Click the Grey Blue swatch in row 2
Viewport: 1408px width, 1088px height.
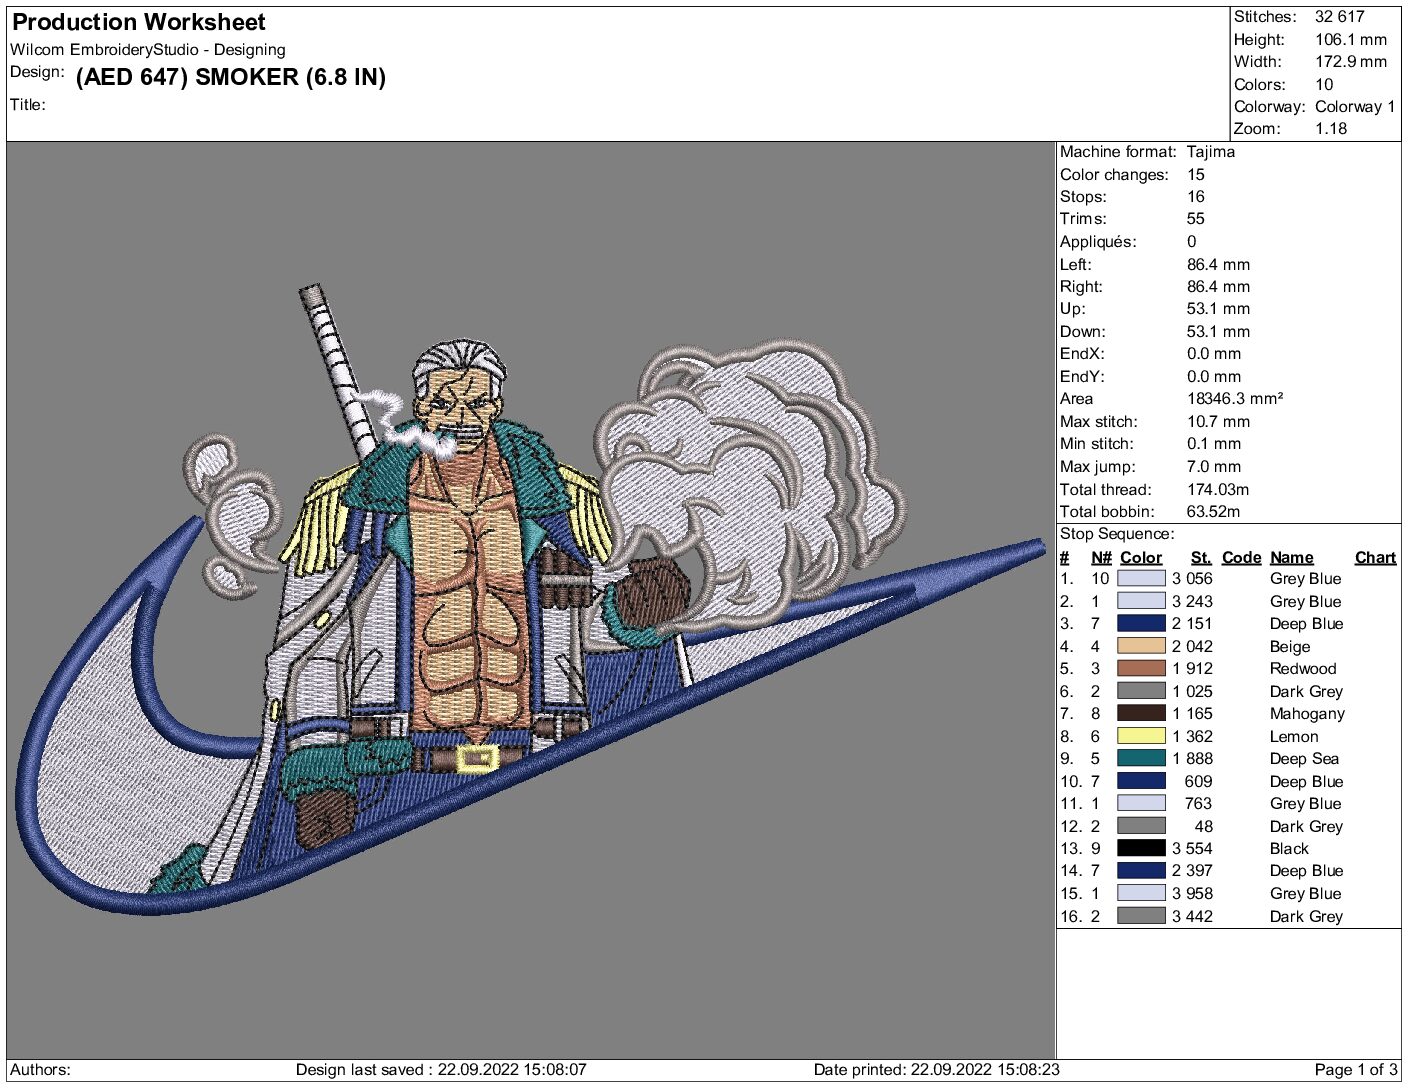tap(1141, 601)
